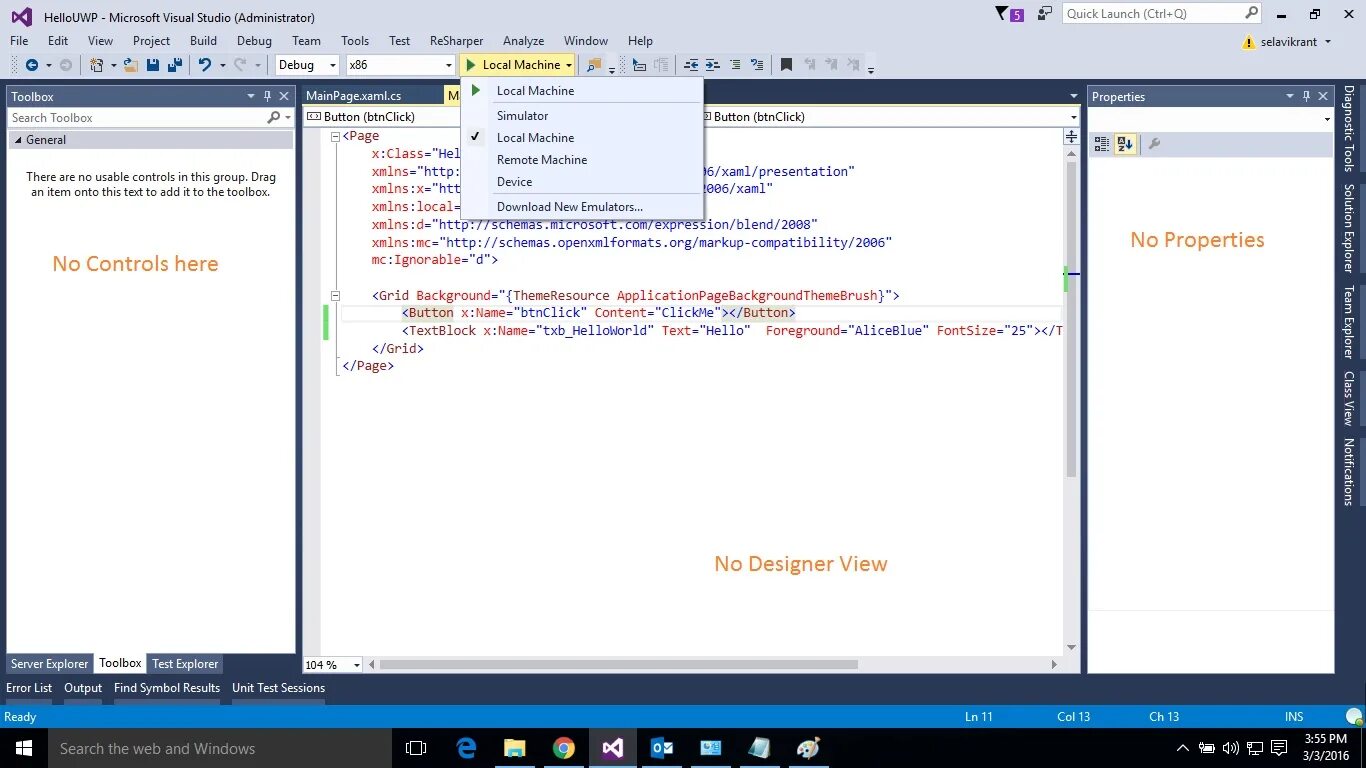The width and height of the screenshot is (1366, 768).
Task: Collapse the Page element outline
Action: click(335, 136)
